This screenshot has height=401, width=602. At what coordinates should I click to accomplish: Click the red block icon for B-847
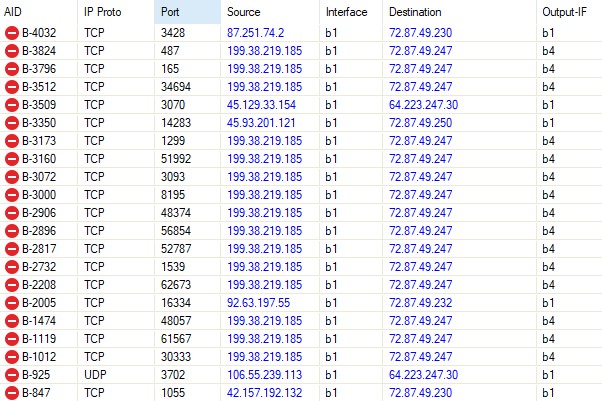click(12, 393)
